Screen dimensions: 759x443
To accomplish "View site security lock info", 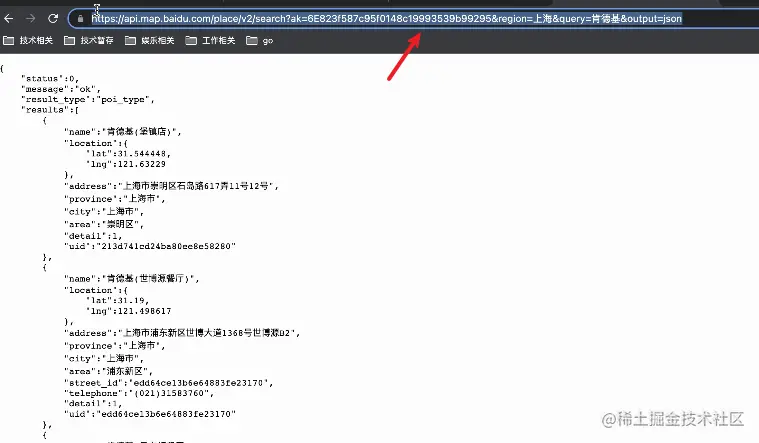I will (80, 19).
